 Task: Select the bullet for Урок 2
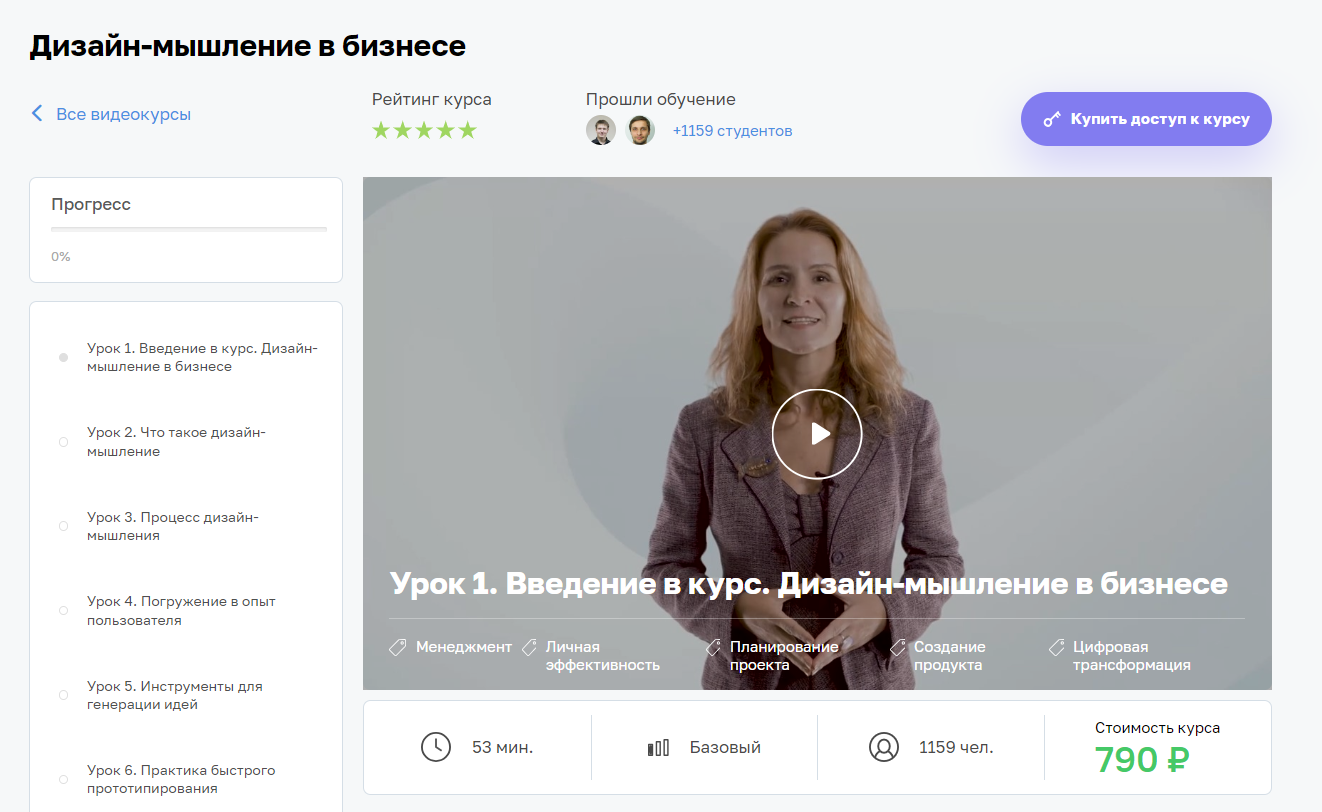64,442
